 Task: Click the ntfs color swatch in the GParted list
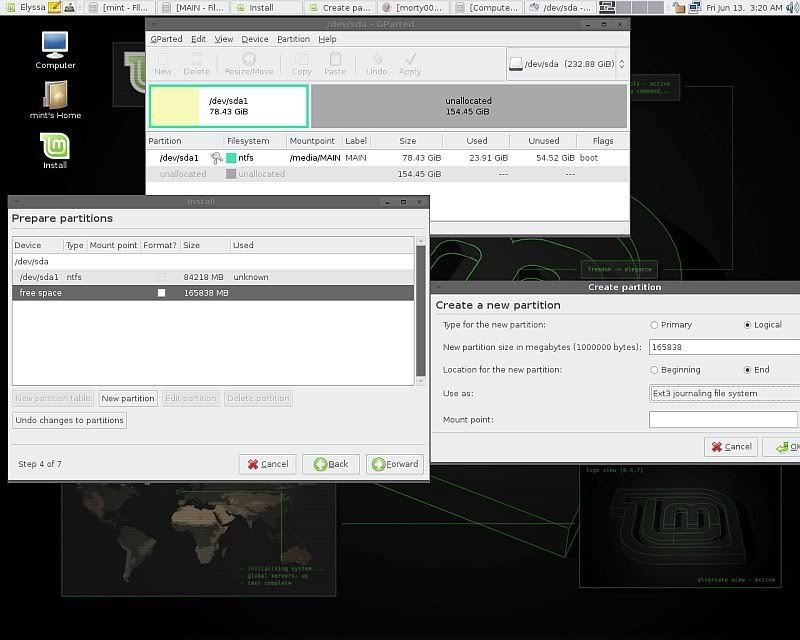(x=231, y=158)
